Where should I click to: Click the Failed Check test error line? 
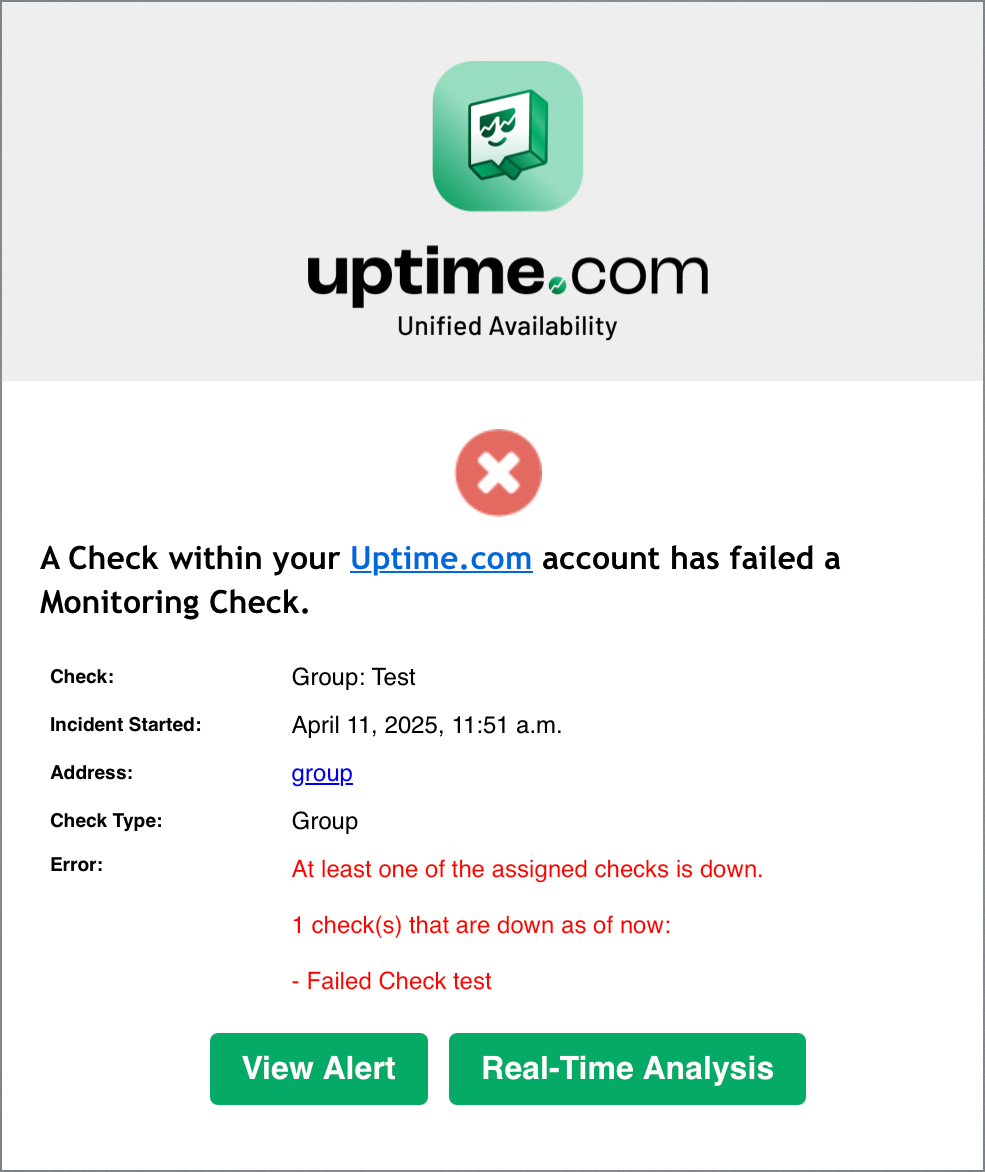click(x=392, y=981)
